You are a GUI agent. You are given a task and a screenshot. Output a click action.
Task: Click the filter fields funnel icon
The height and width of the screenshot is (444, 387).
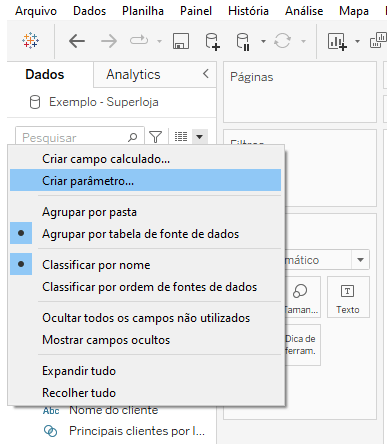click(155, 137)
